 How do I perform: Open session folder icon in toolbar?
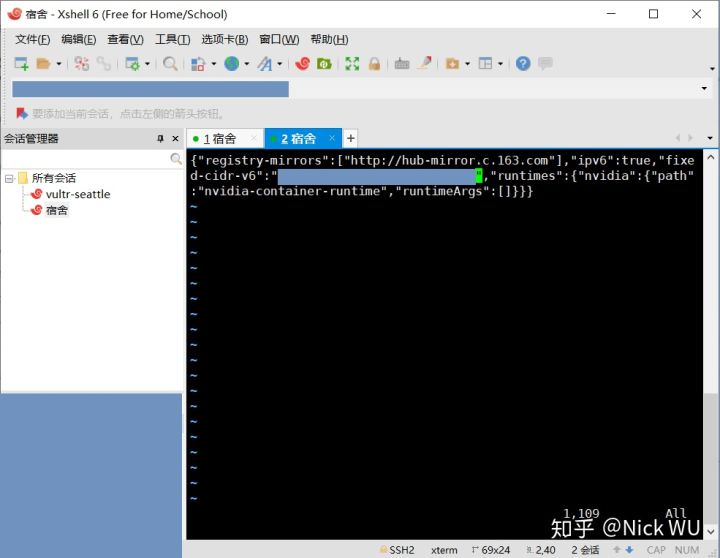43,63
